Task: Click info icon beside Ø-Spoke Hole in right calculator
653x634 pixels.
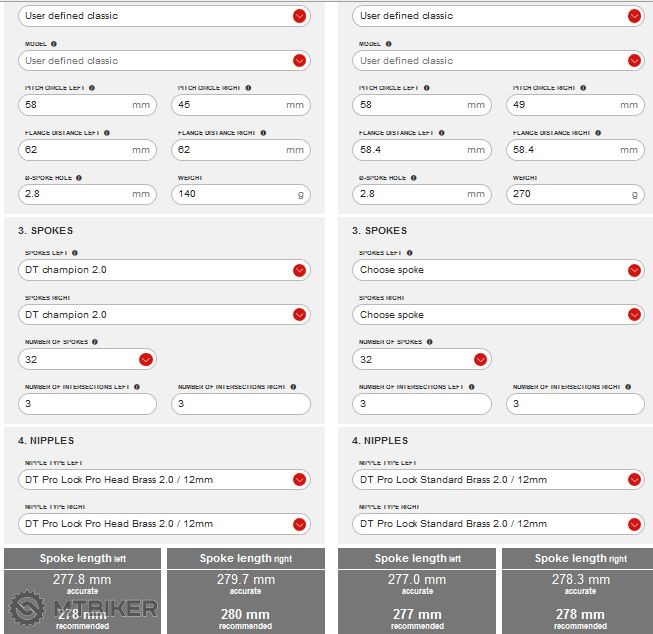Action: pos(414,178)
